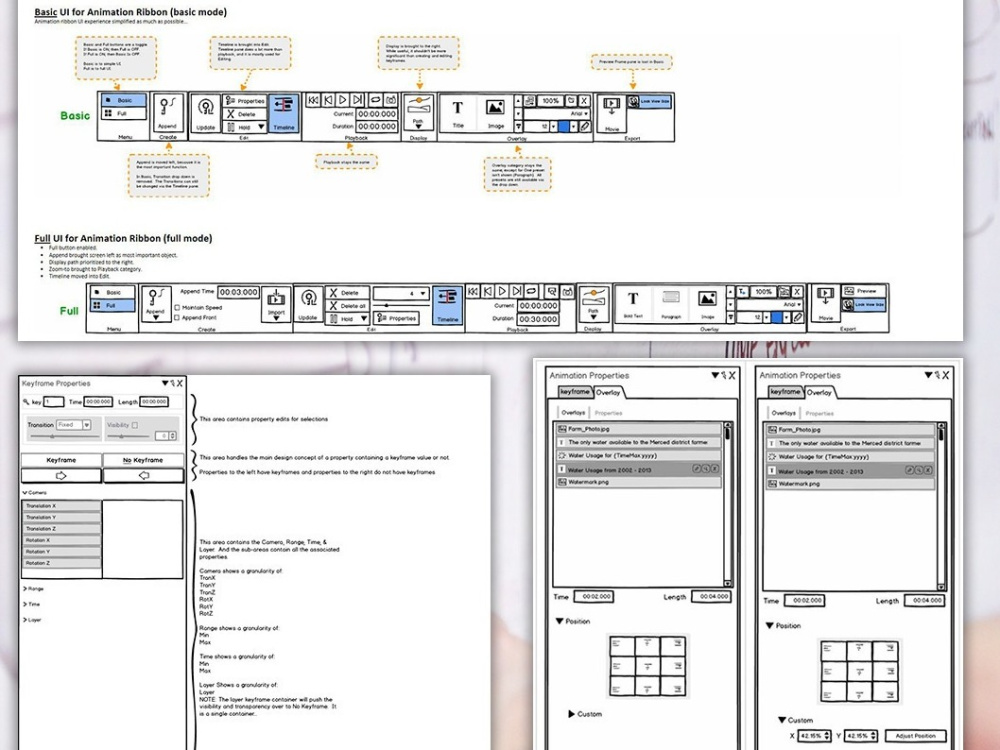Toggle Full mode in Full ribbon menu
Image resolution: width=1000 pixels, height=750 pixels.
coord(113,305)
